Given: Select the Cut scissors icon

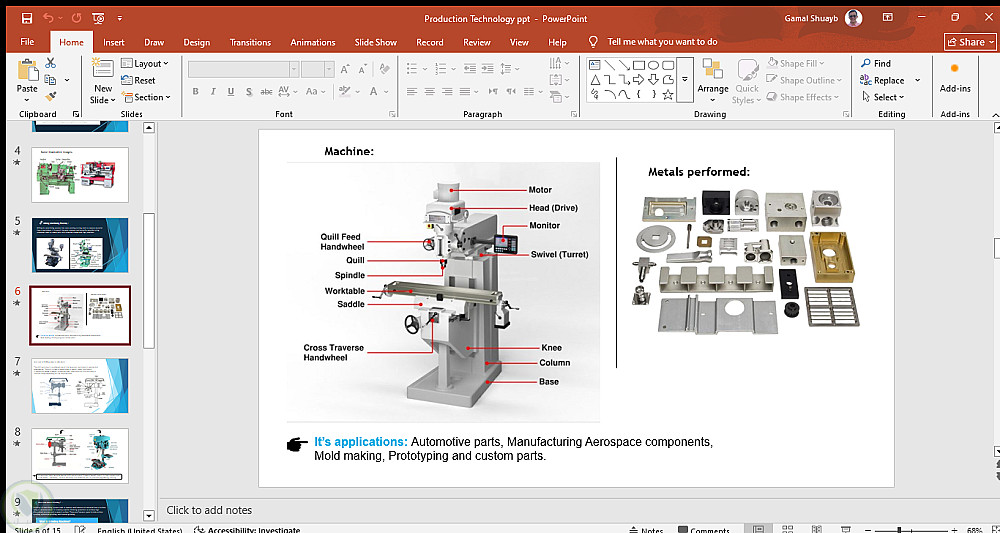Looking at the screenshot, I should [x=50, y=63].
